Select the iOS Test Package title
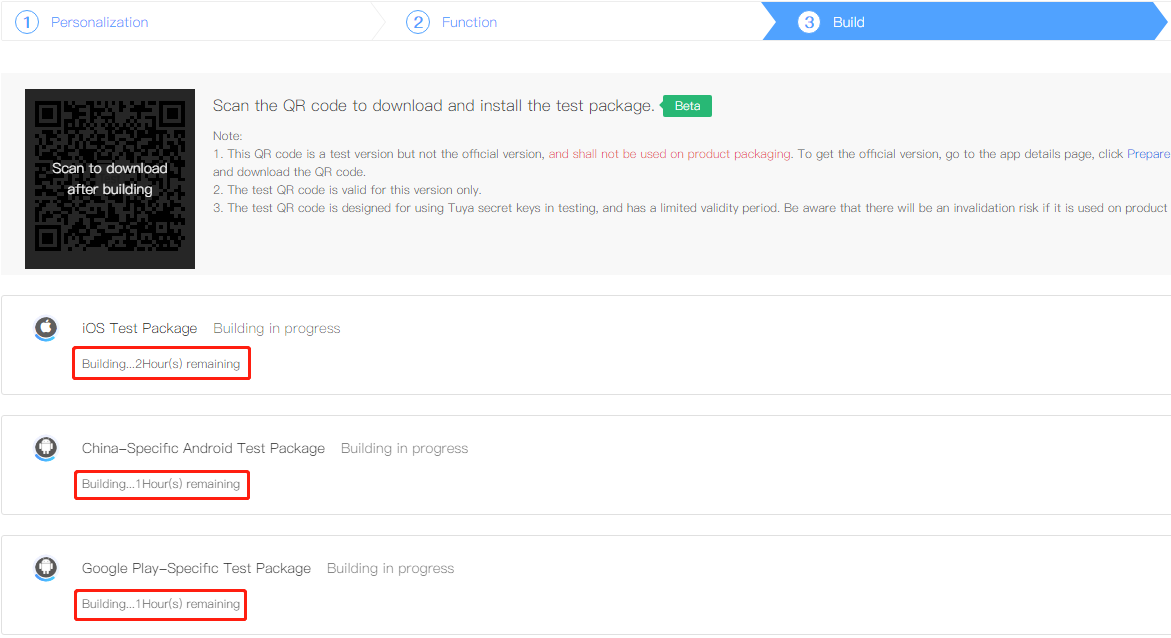 (x=140, y=328)
